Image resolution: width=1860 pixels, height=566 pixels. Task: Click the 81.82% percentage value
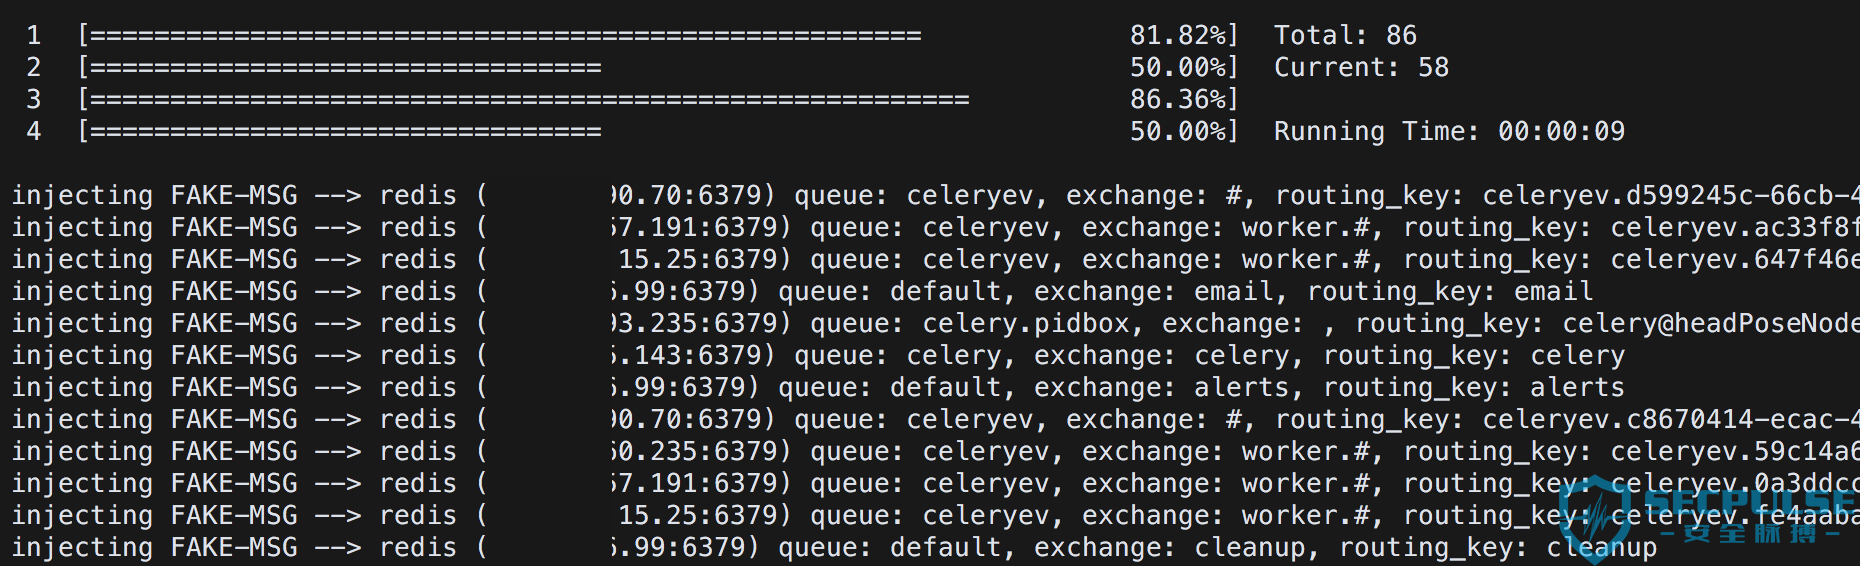tap(1178, 36)
